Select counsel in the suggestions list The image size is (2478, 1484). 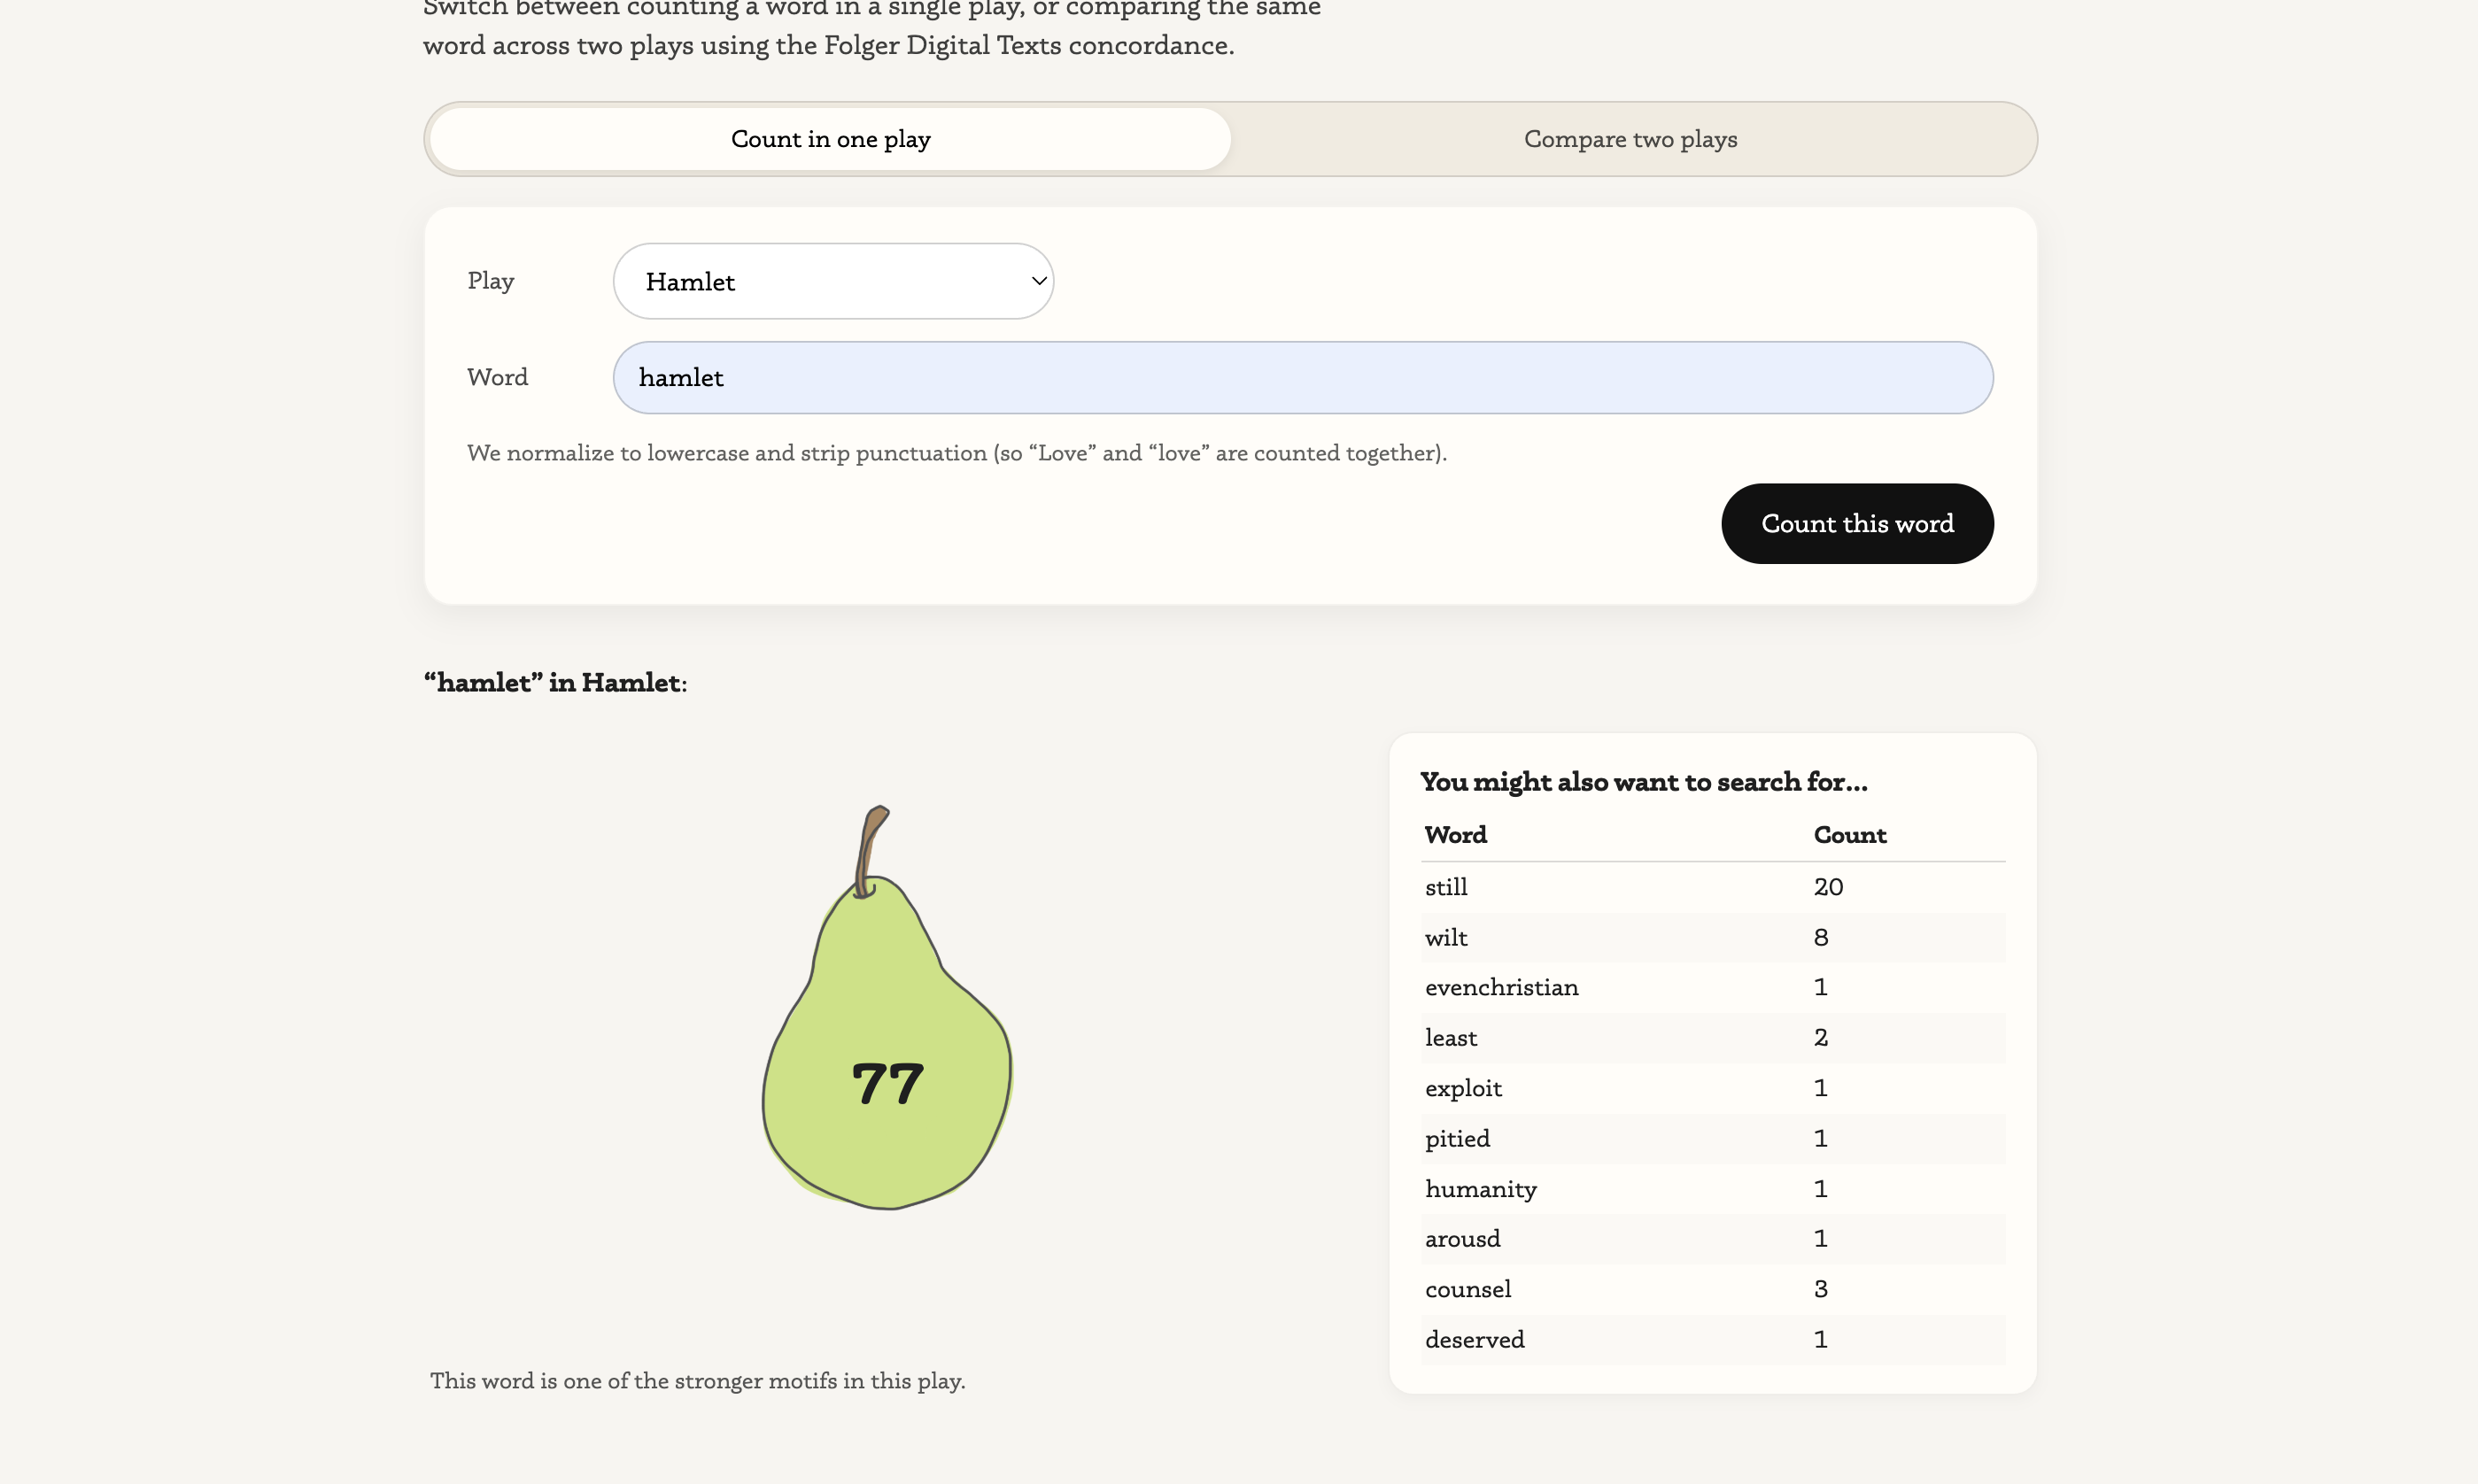point(1467,1289)
